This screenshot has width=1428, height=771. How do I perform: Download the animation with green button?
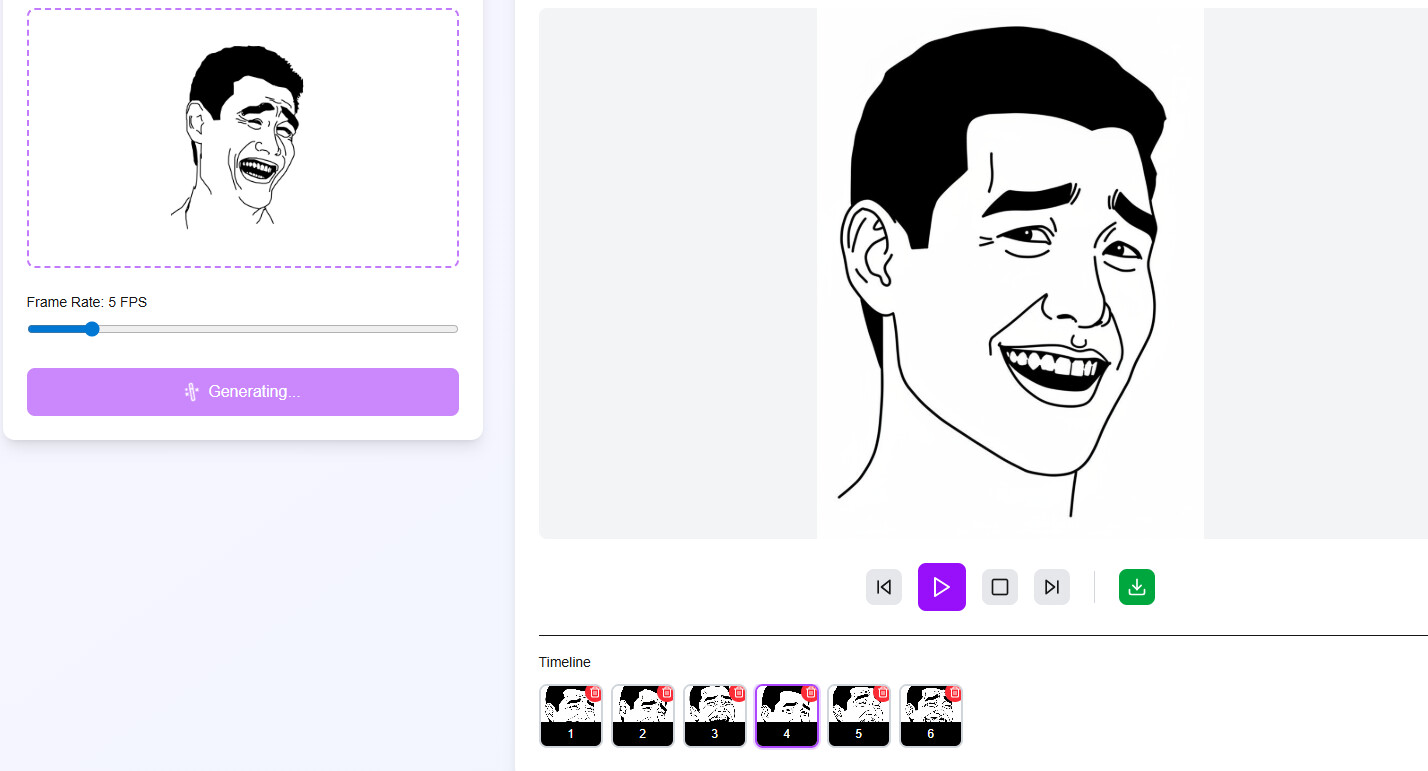(x=1137, y=587)
